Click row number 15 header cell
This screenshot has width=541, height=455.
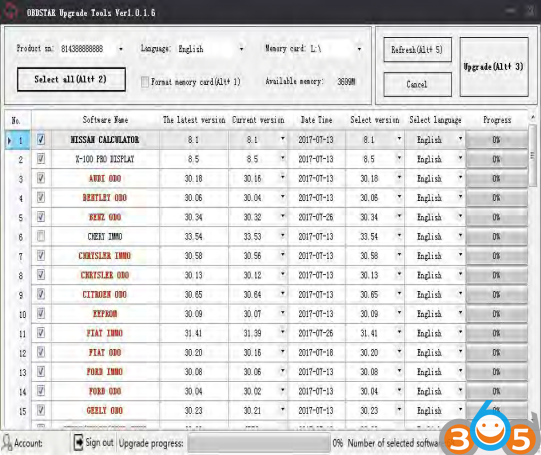point(18,411)
